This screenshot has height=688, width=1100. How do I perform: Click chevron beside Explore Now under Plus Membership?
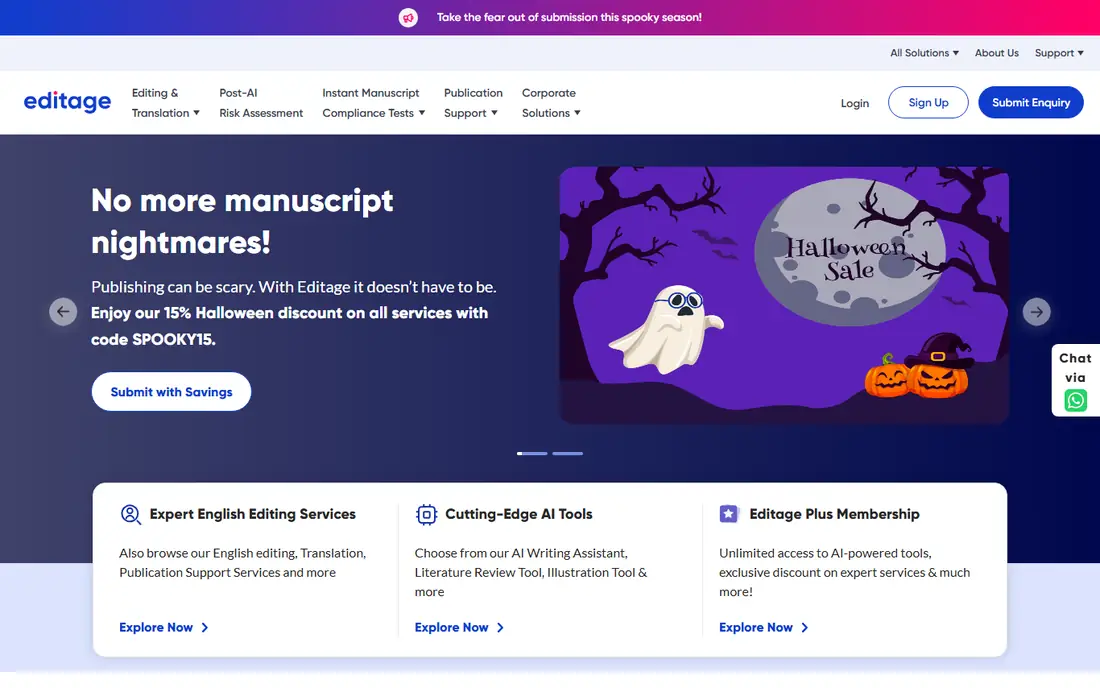click(x=805, y=628)
